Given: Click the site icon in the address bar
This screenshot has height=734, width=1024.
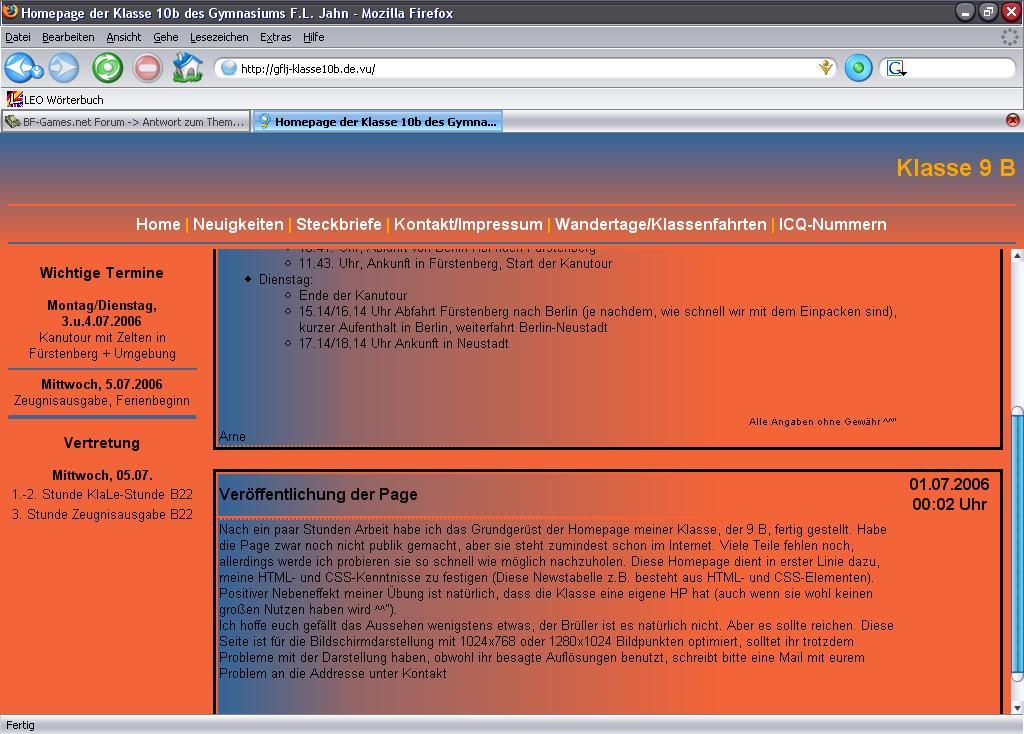Looking at the screenshot, I should point(229,68).
